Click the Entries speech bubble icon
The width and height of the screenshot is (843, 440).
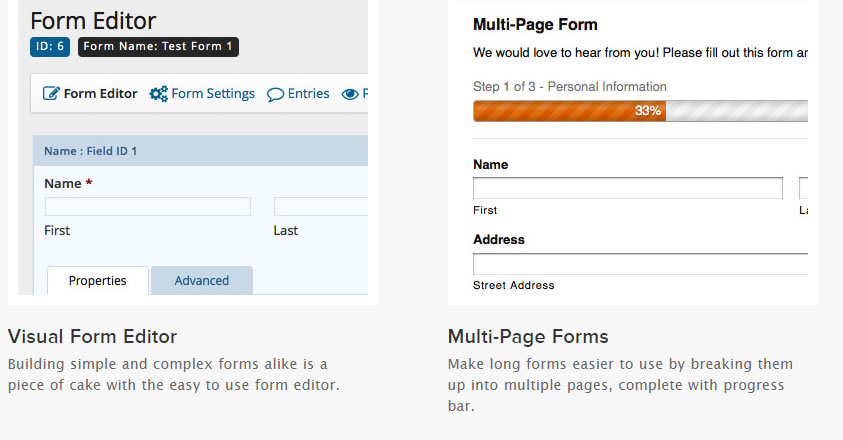[x=275, y=95]
